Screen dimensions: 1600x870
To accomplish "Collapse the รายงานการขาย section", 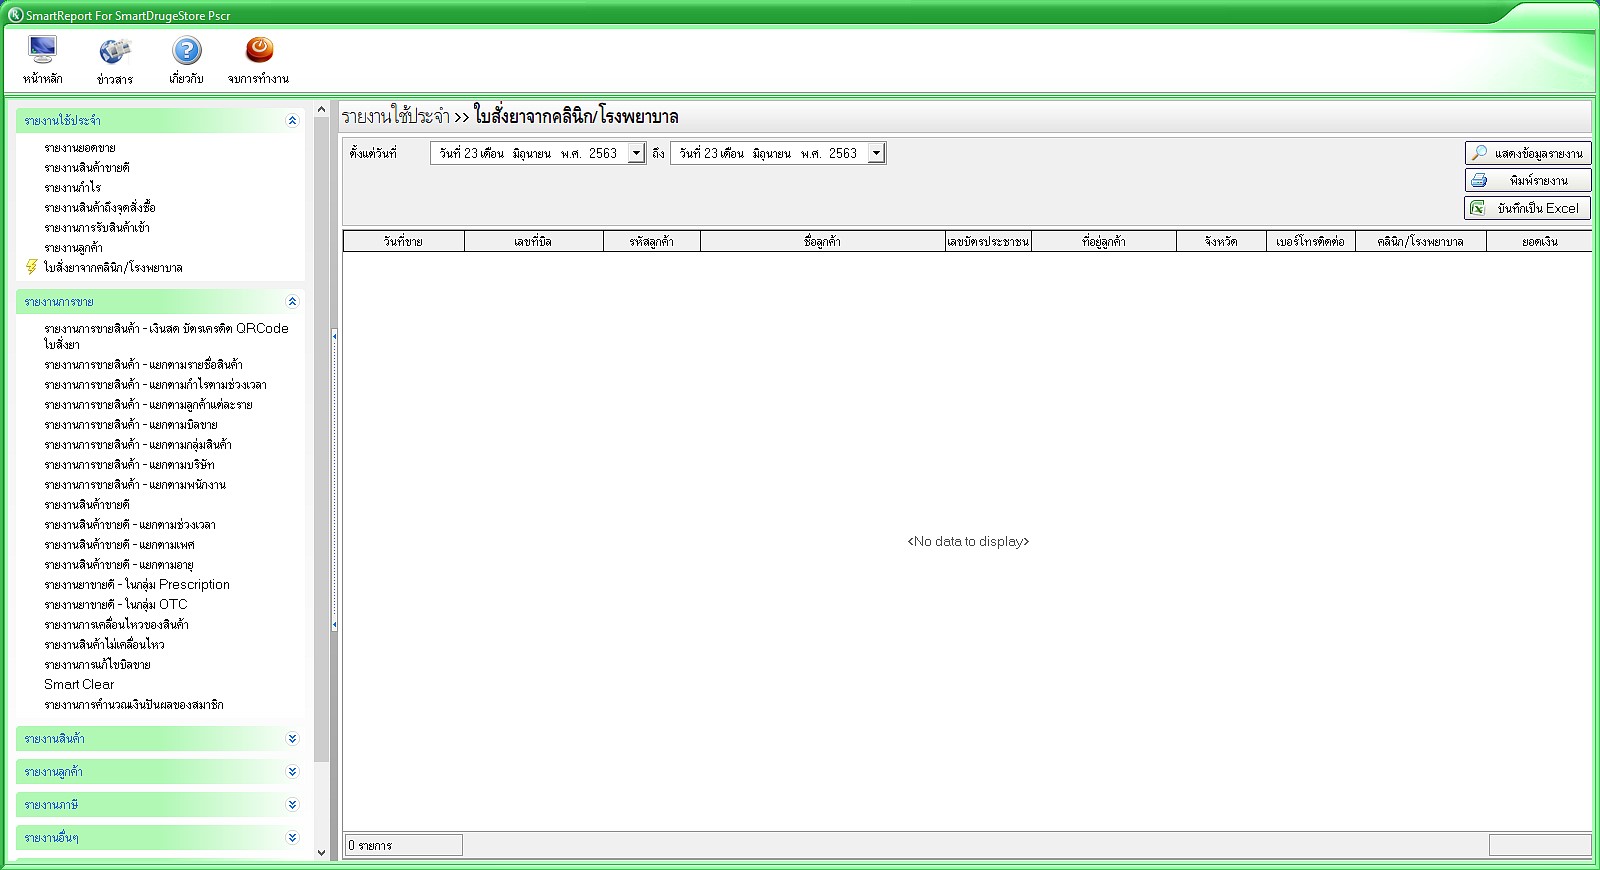I will click(292, 302).
